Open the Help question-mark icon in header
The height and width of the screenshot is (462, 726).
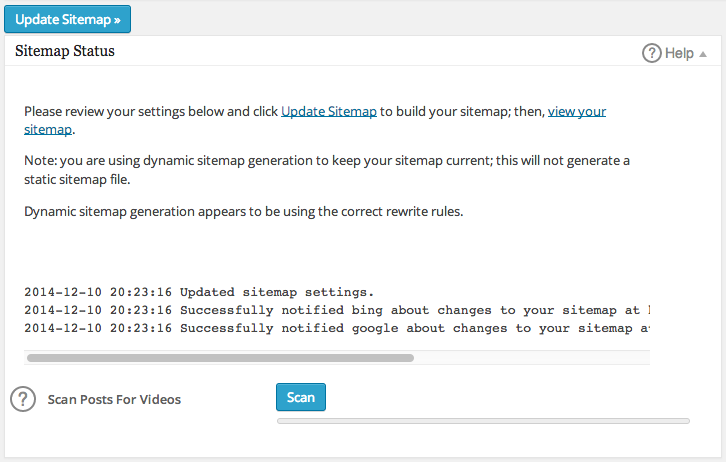651,53
